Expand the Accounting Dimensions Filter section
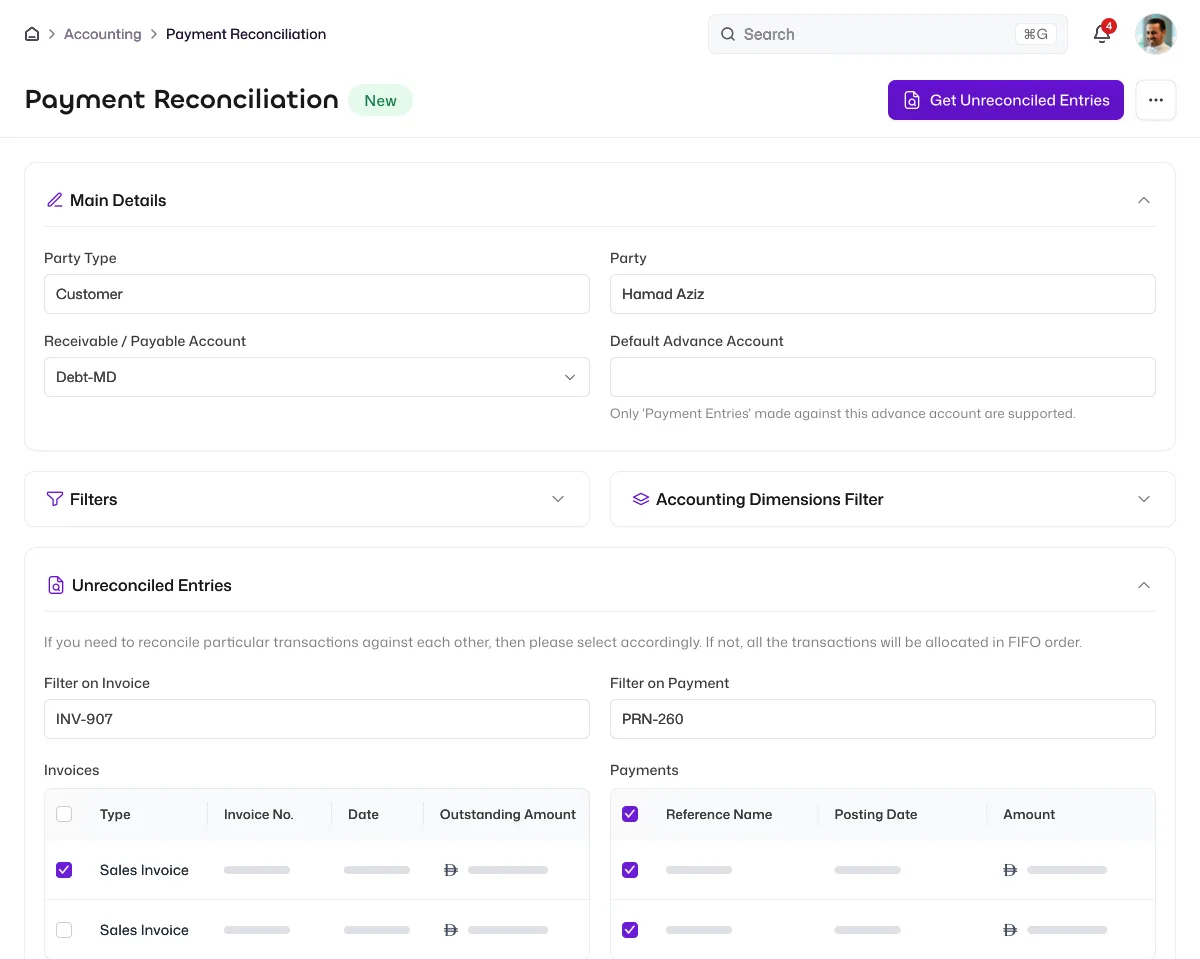This screenshot has height=959, width=1200. tap(1144, 499)
